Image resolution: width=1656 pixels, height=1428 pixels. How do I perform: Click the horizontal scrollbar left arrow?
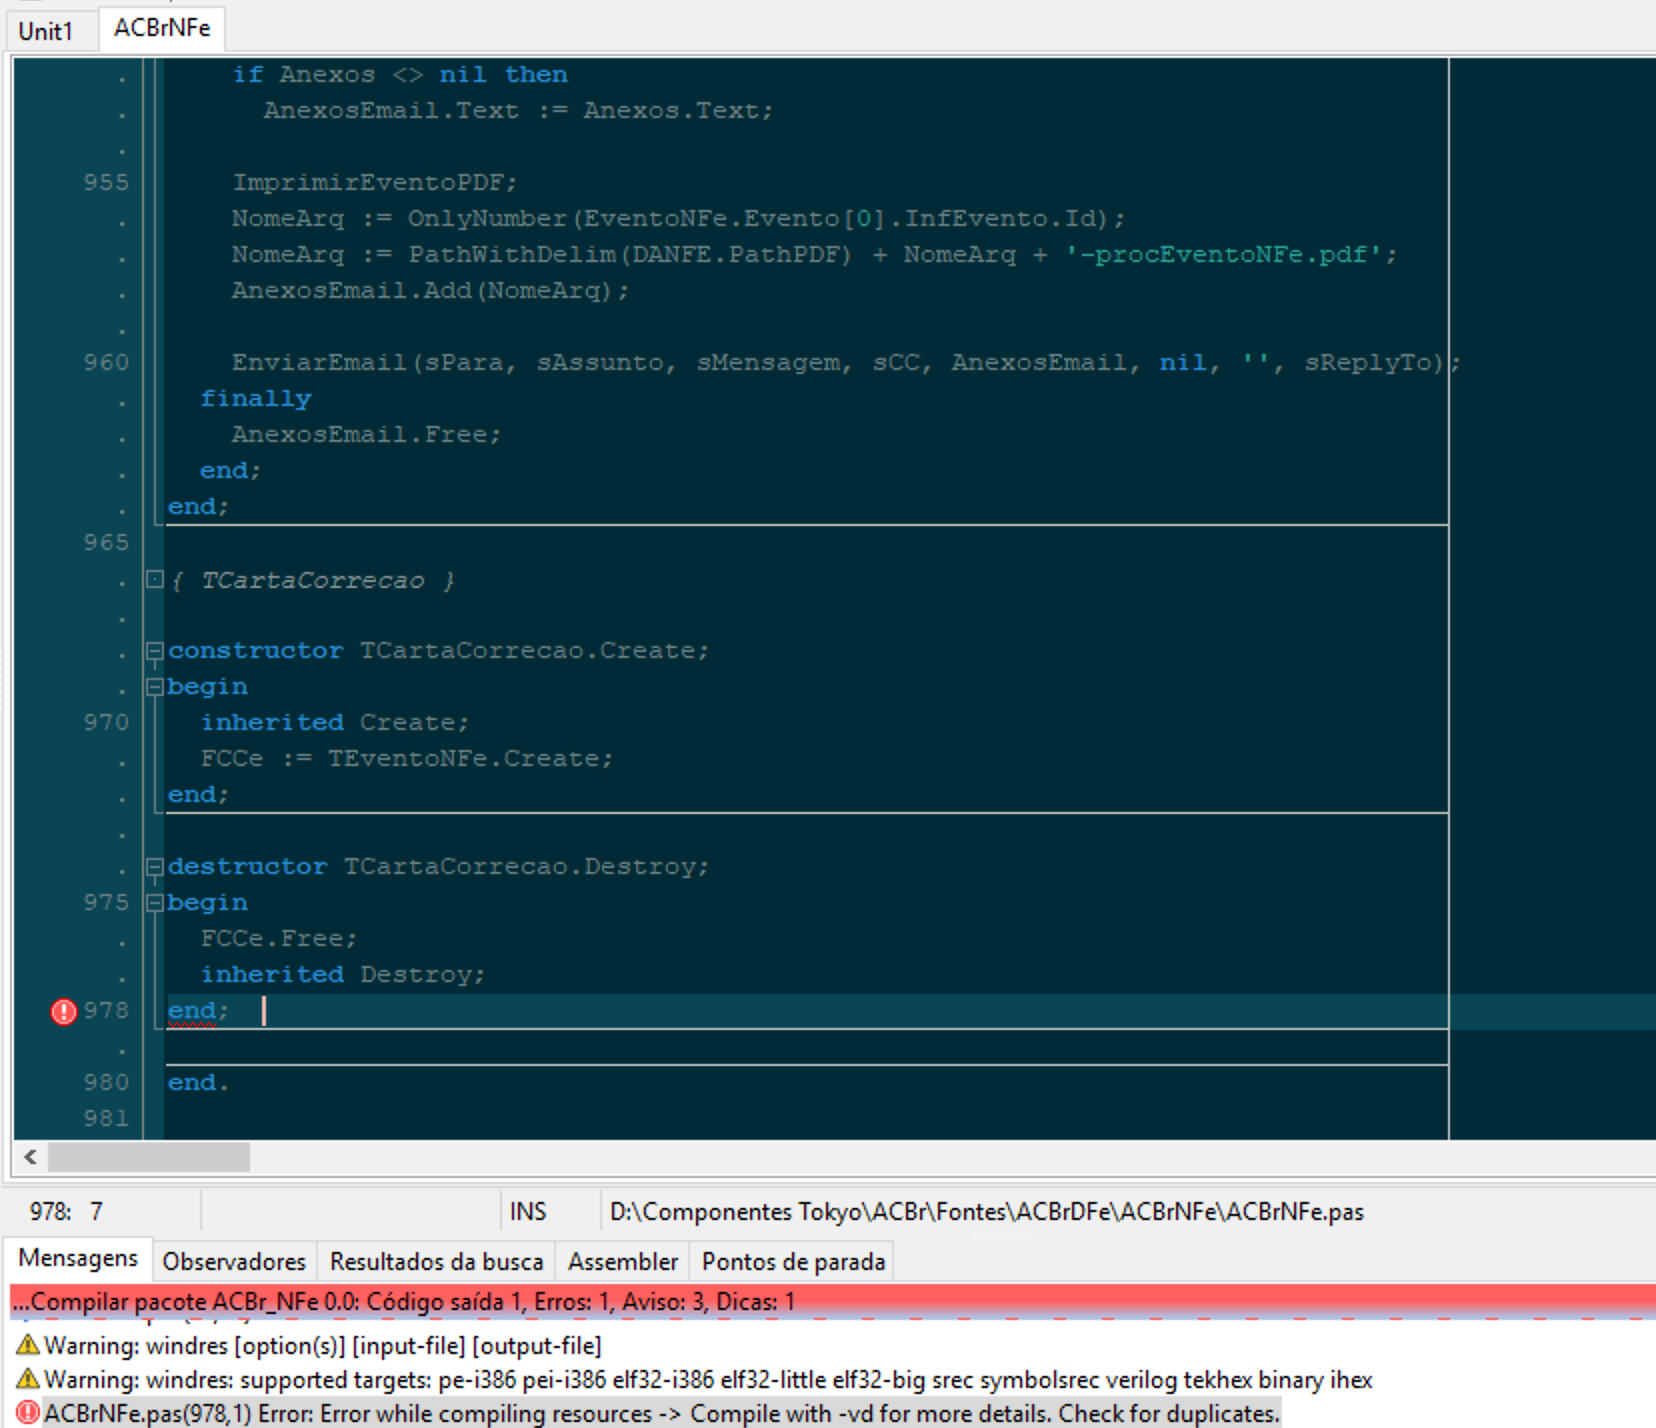31,1157
